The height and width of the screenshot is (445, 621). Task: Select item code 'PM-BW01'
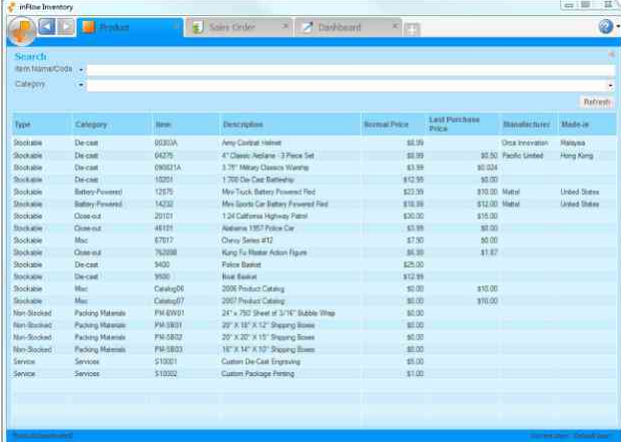pos(169,313)
